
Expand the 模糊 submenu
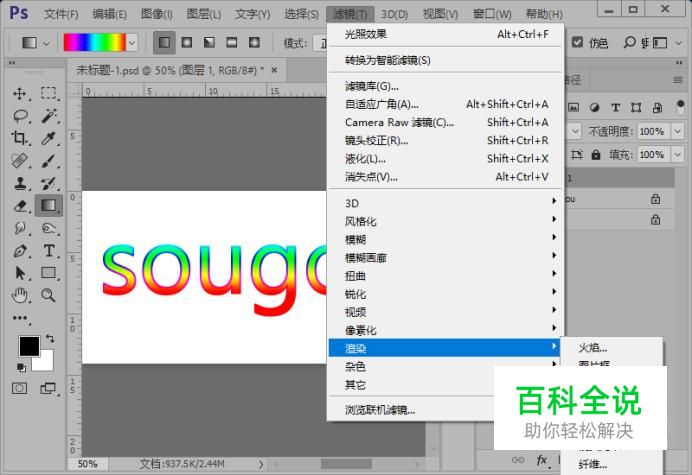446,239
